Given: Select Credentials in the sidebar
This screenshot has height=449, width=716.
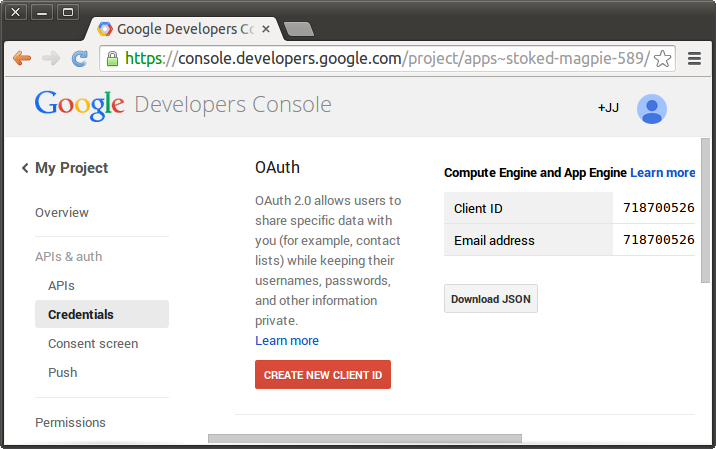Looking at the screenshot, I should (102, 314).
